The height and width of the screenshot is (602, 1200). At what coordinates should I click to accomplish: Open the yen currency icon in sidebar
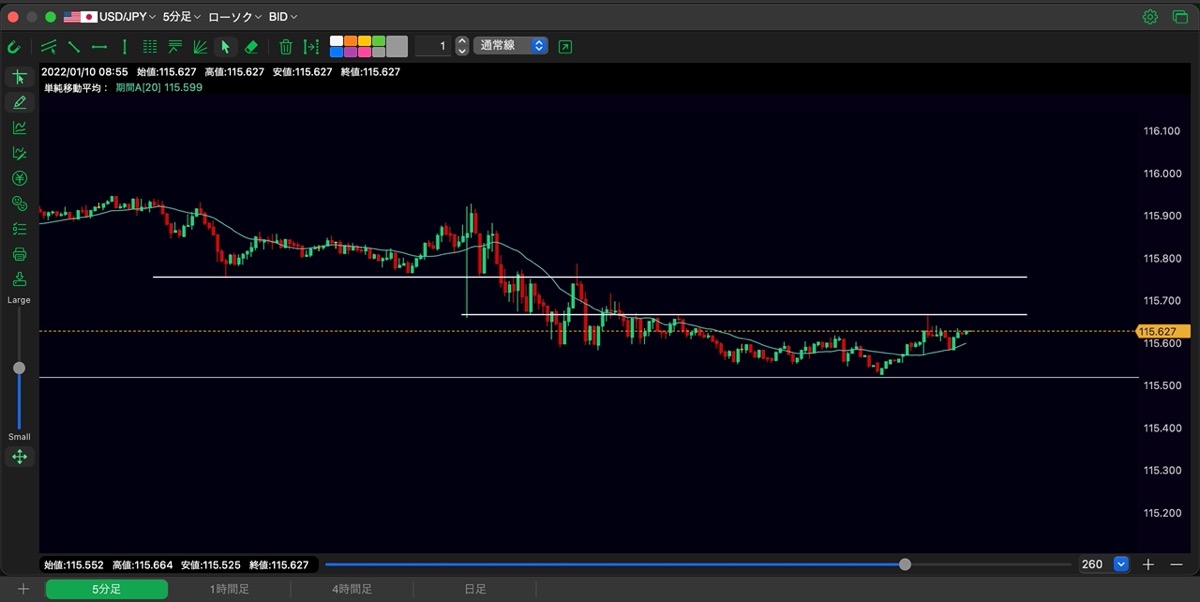(19, 178)
